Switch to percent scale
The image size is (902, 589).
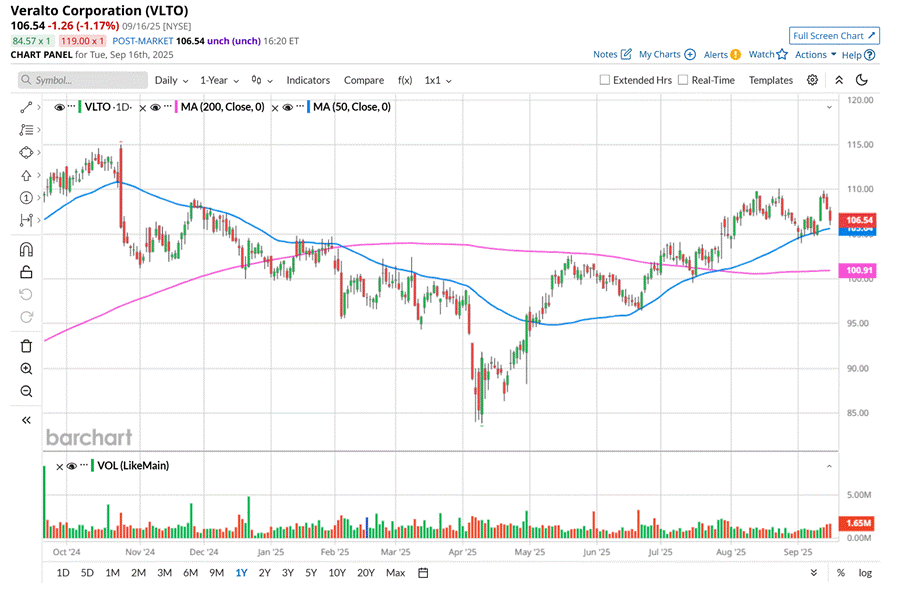pos(841,573)
